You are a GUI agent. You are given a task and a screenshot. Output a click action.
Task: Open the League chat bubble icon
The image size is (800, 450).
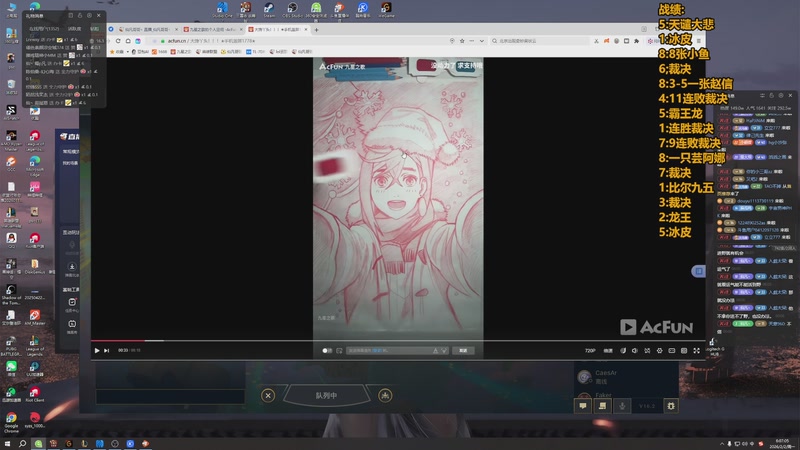click(x=583, y=406)
